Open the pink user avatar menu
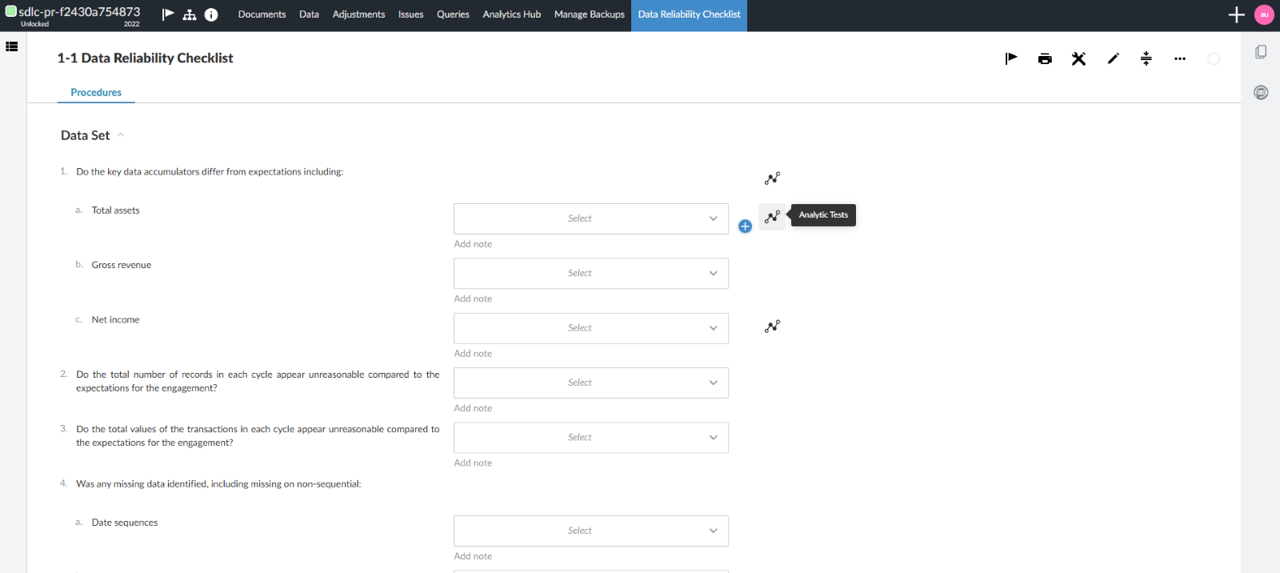Viewport: 1280px width, 573px height. tap(1264, 15)
